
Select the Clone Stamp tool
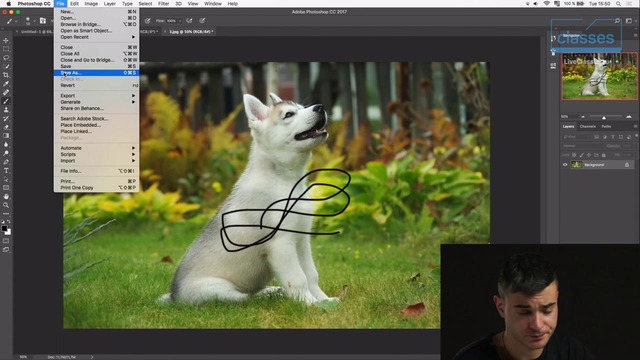(x=6, y=110)
